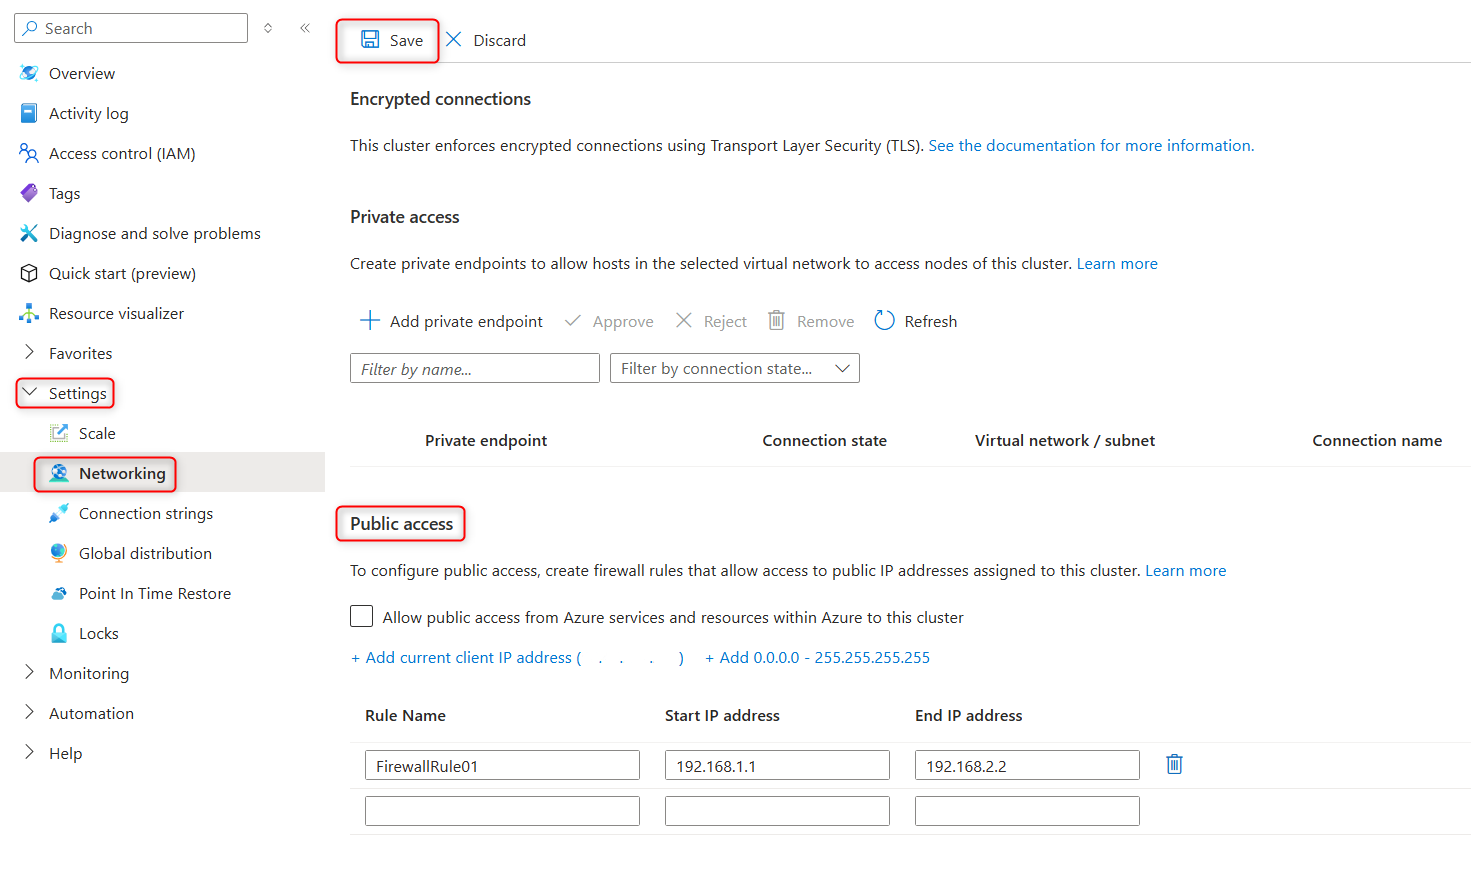This screenshot has width=1471, height=869.
Task: Select Networking in the sidebar
Action: coord(105,472)
